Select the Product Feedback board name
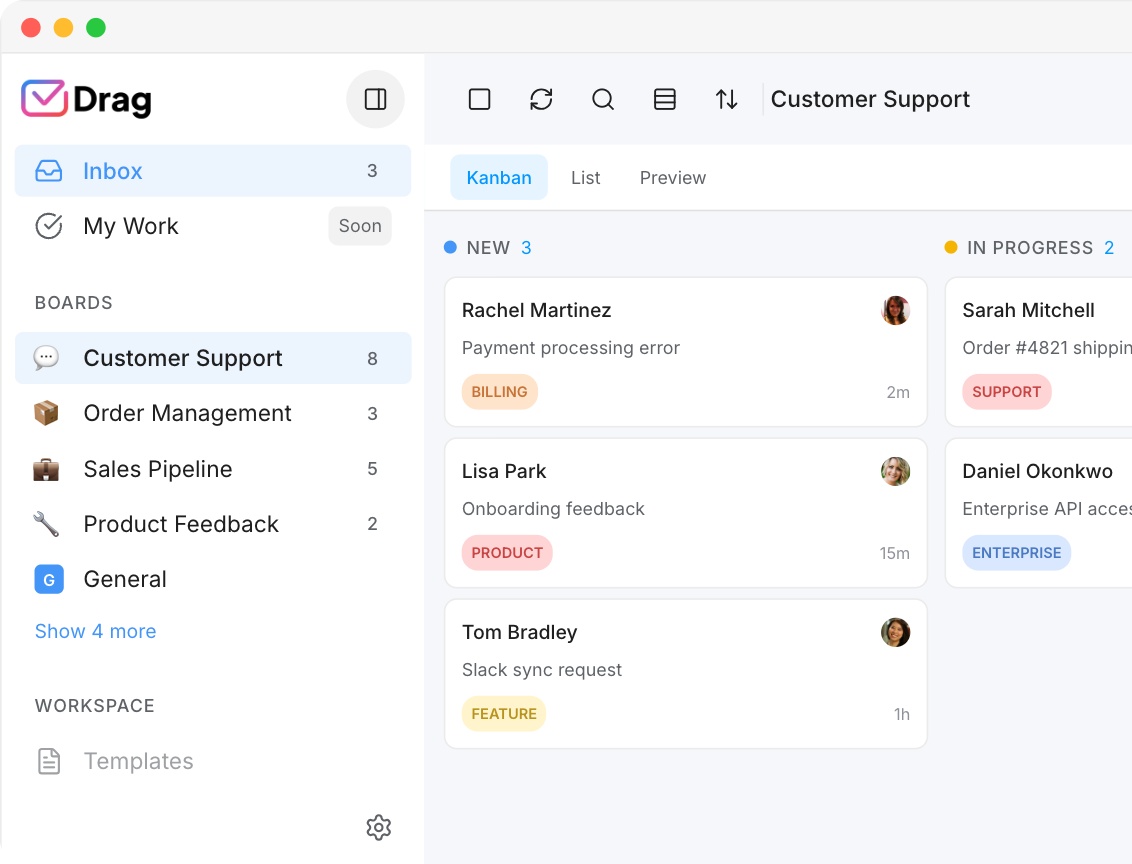1132x864 pixels. (181, 524)
